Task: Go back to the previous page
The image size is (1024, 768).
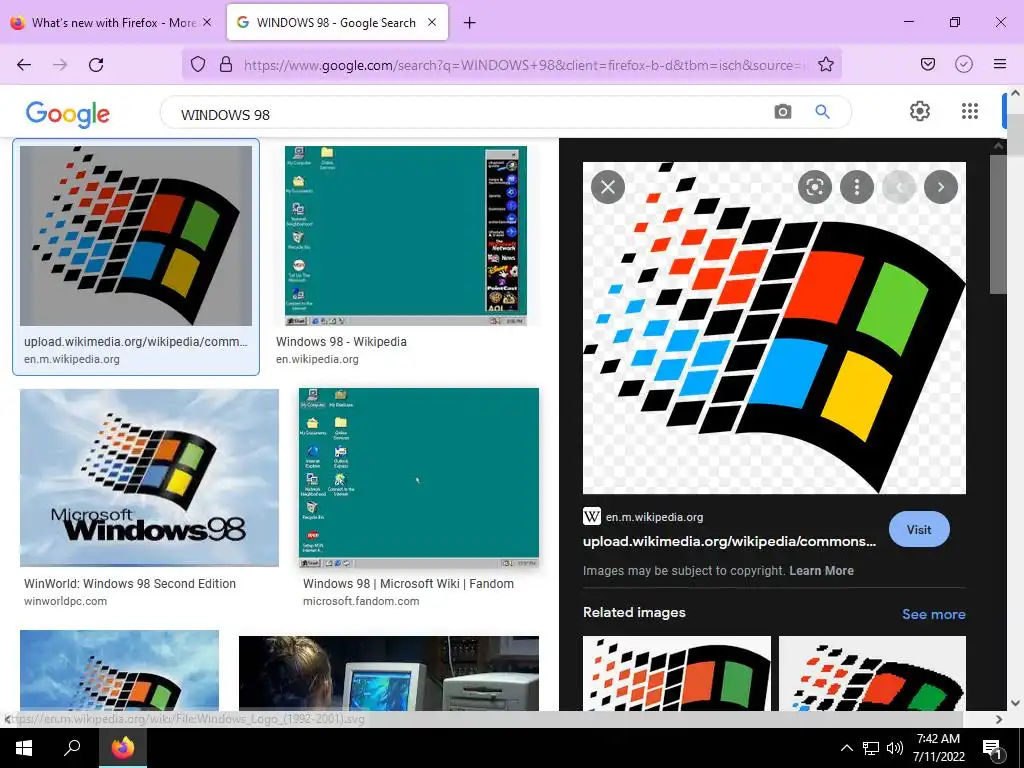Action: click(x=24, y=65)
